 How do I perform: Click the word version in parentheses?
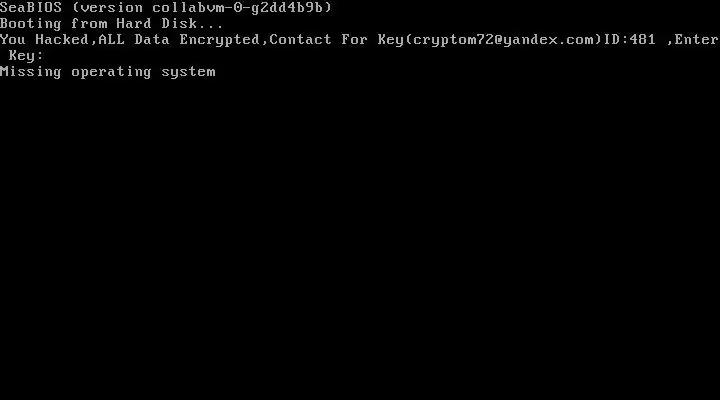pyautogui.click(x=112, y=7)
